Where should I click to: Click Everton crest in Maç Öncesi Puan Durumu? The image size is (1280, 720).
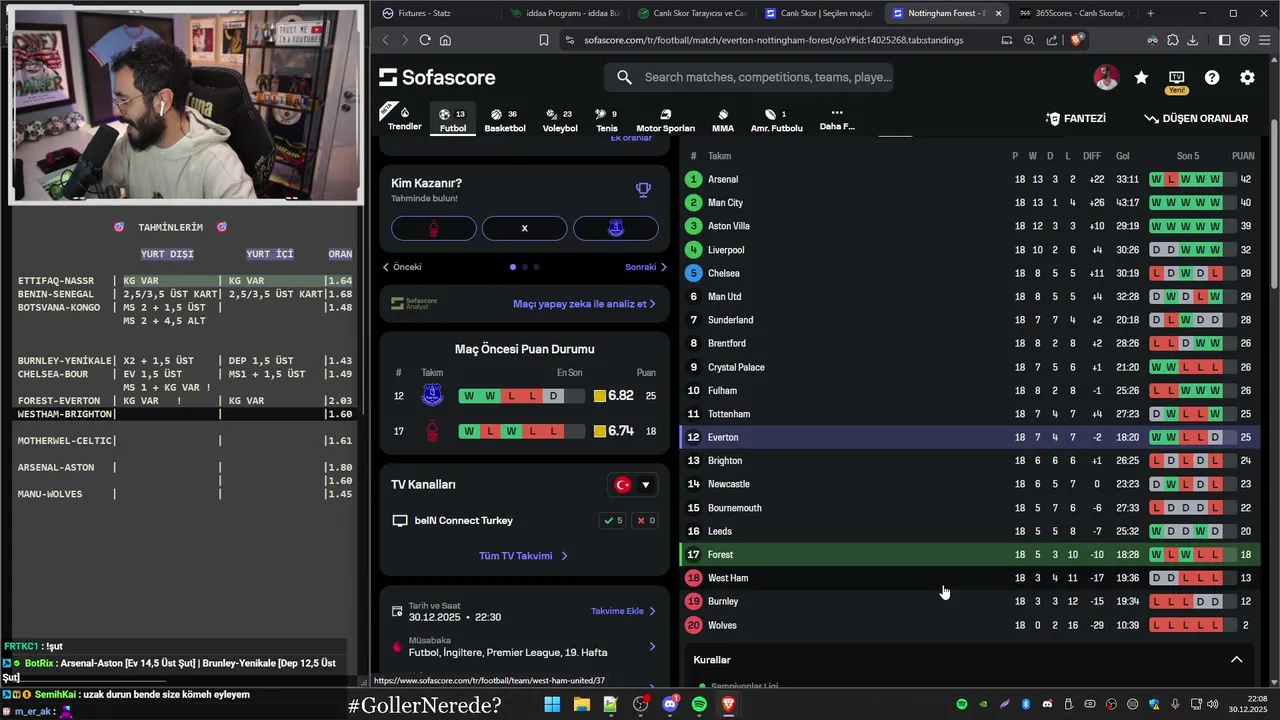point(432,396)
